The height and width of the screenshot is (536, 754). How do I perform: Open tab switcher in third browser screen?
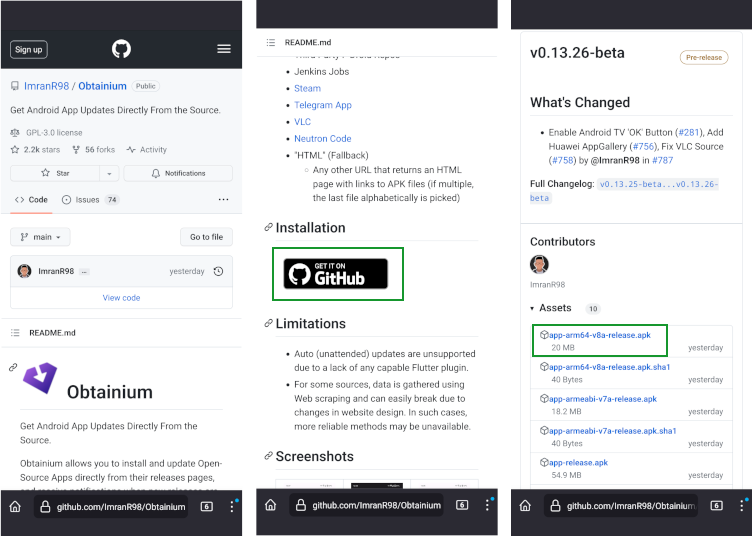[x=716, y=506]
